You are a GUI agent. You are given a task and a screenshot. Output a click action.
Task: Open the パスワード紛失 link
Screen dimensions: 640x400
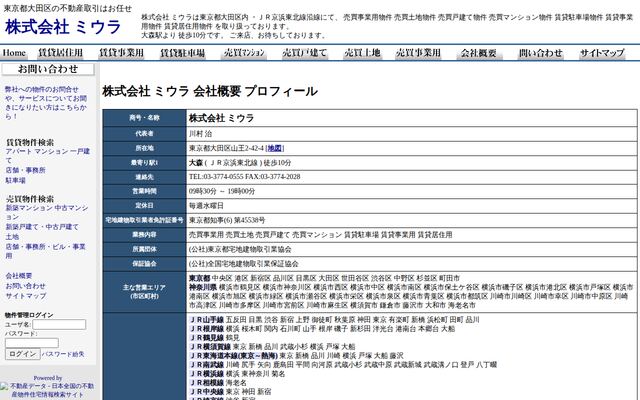[63, 354]
